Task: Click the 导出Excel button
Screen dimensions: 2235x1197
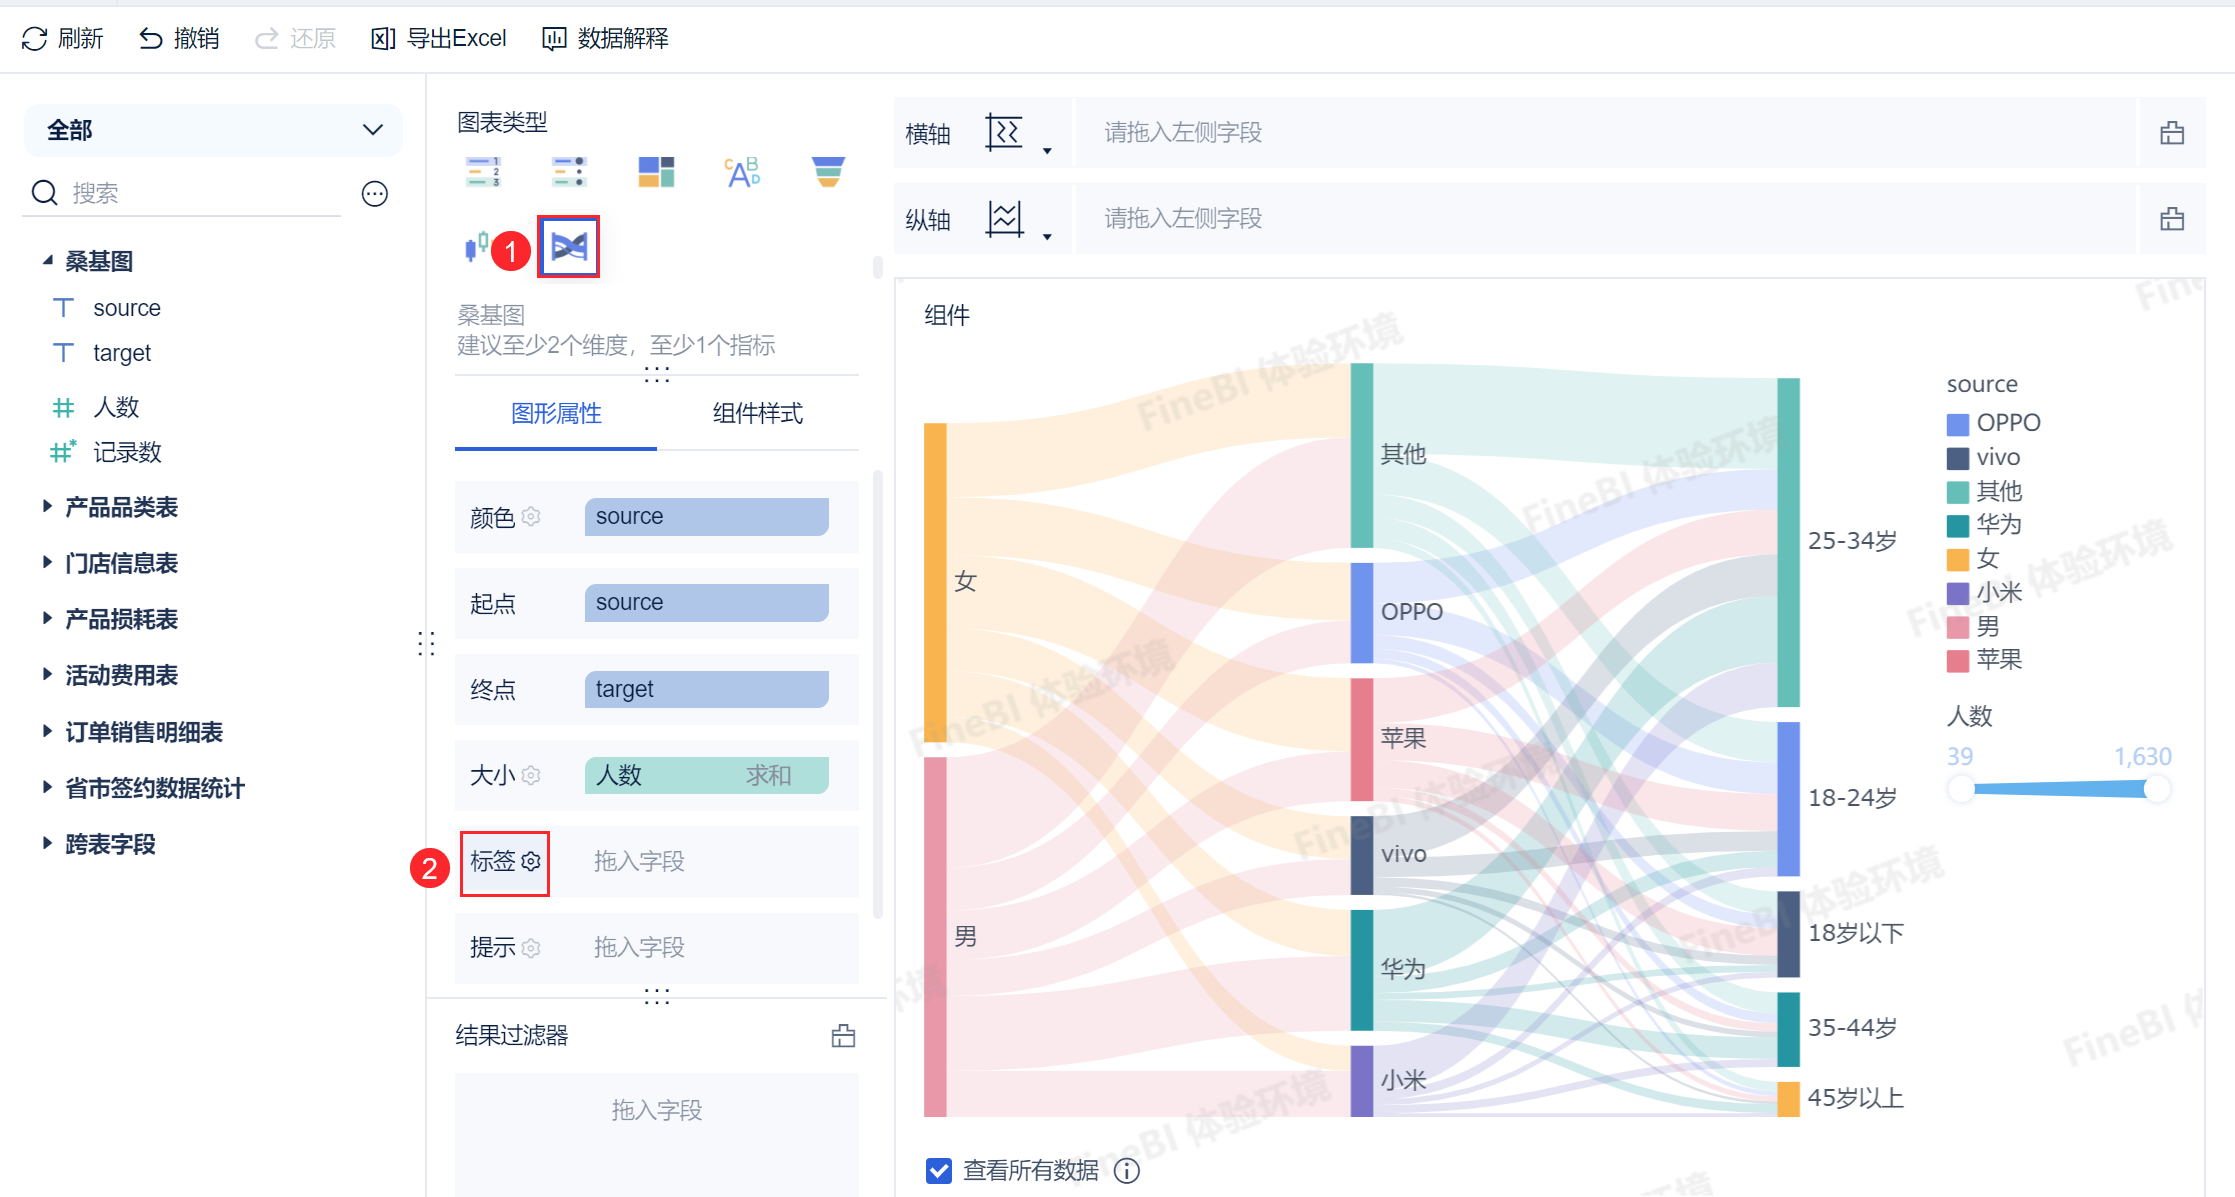Action: (x=439, y=38)
